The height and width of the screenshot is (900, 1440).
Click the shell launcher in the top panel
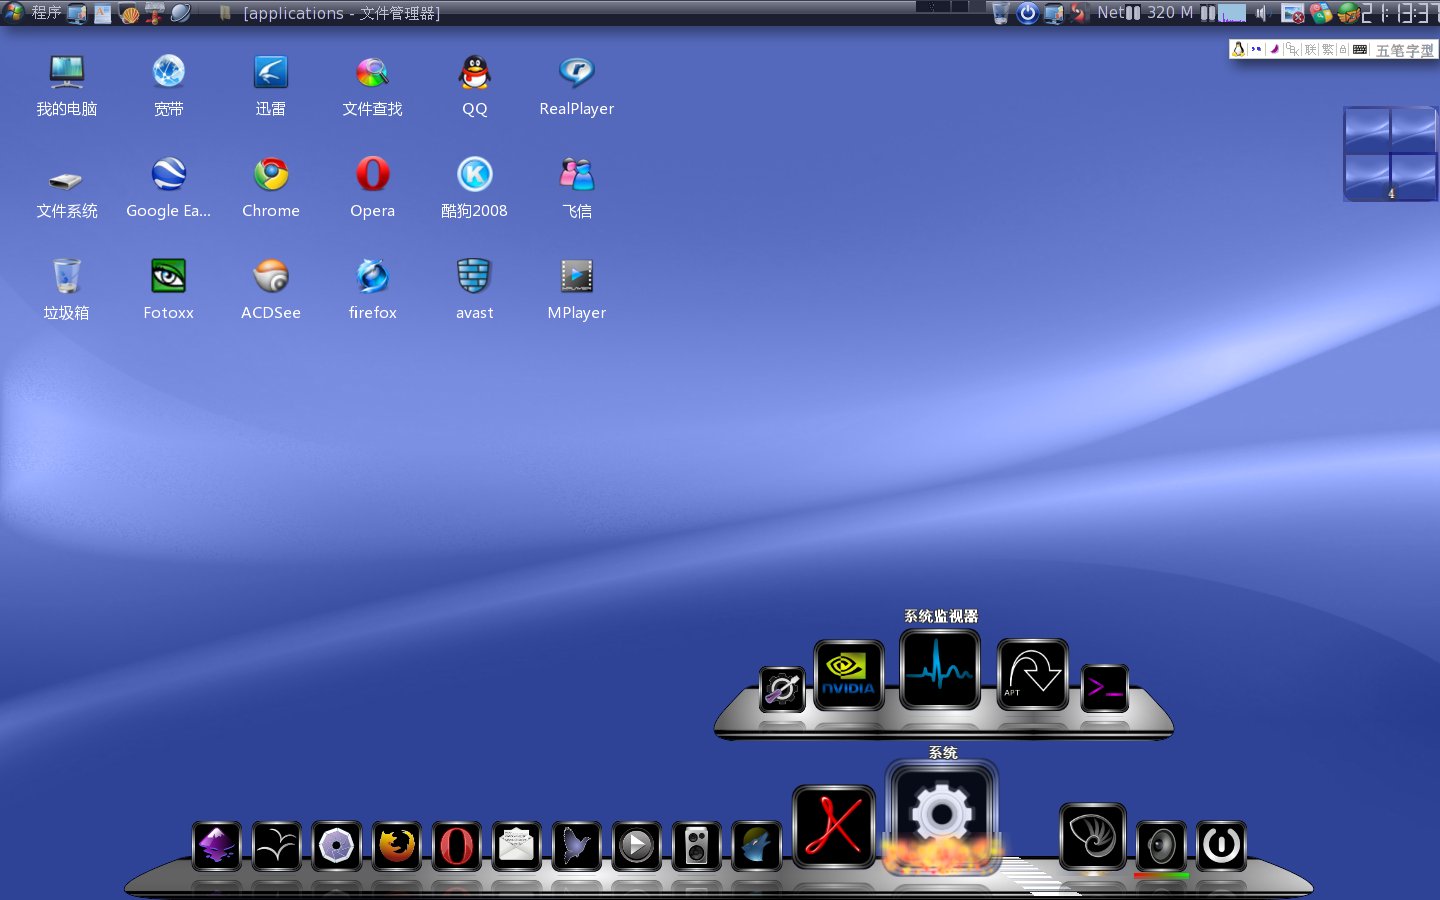[x=129, y=14]
